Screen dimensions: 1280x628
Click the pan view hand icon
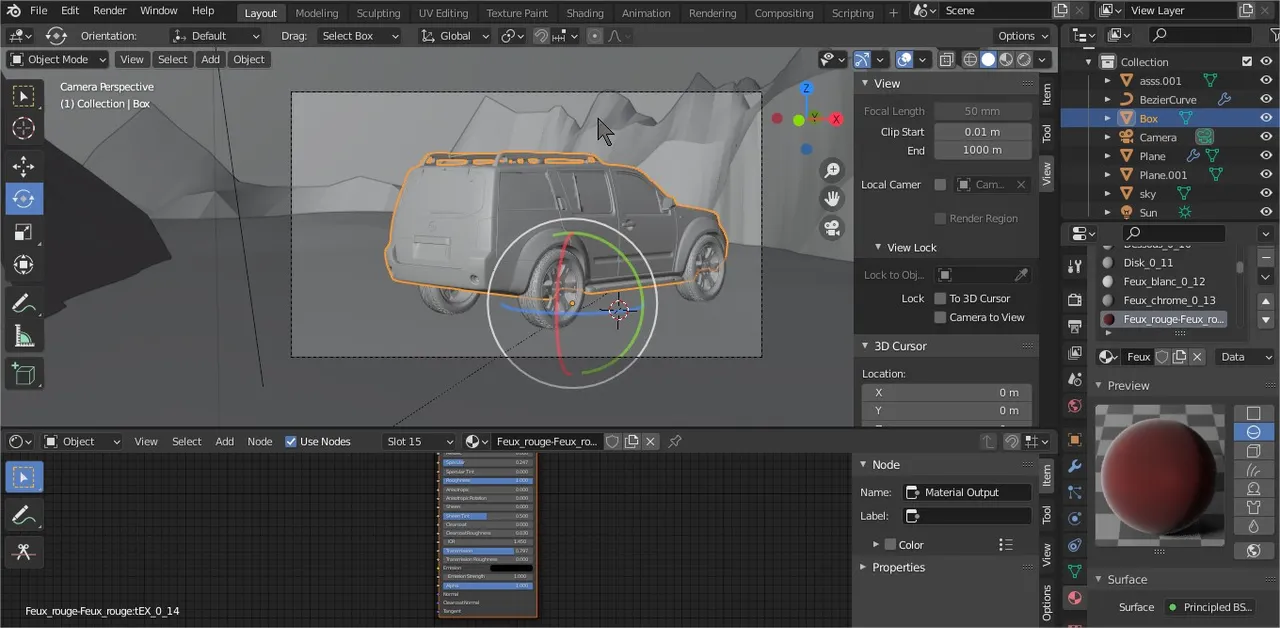tap(831, 199)
